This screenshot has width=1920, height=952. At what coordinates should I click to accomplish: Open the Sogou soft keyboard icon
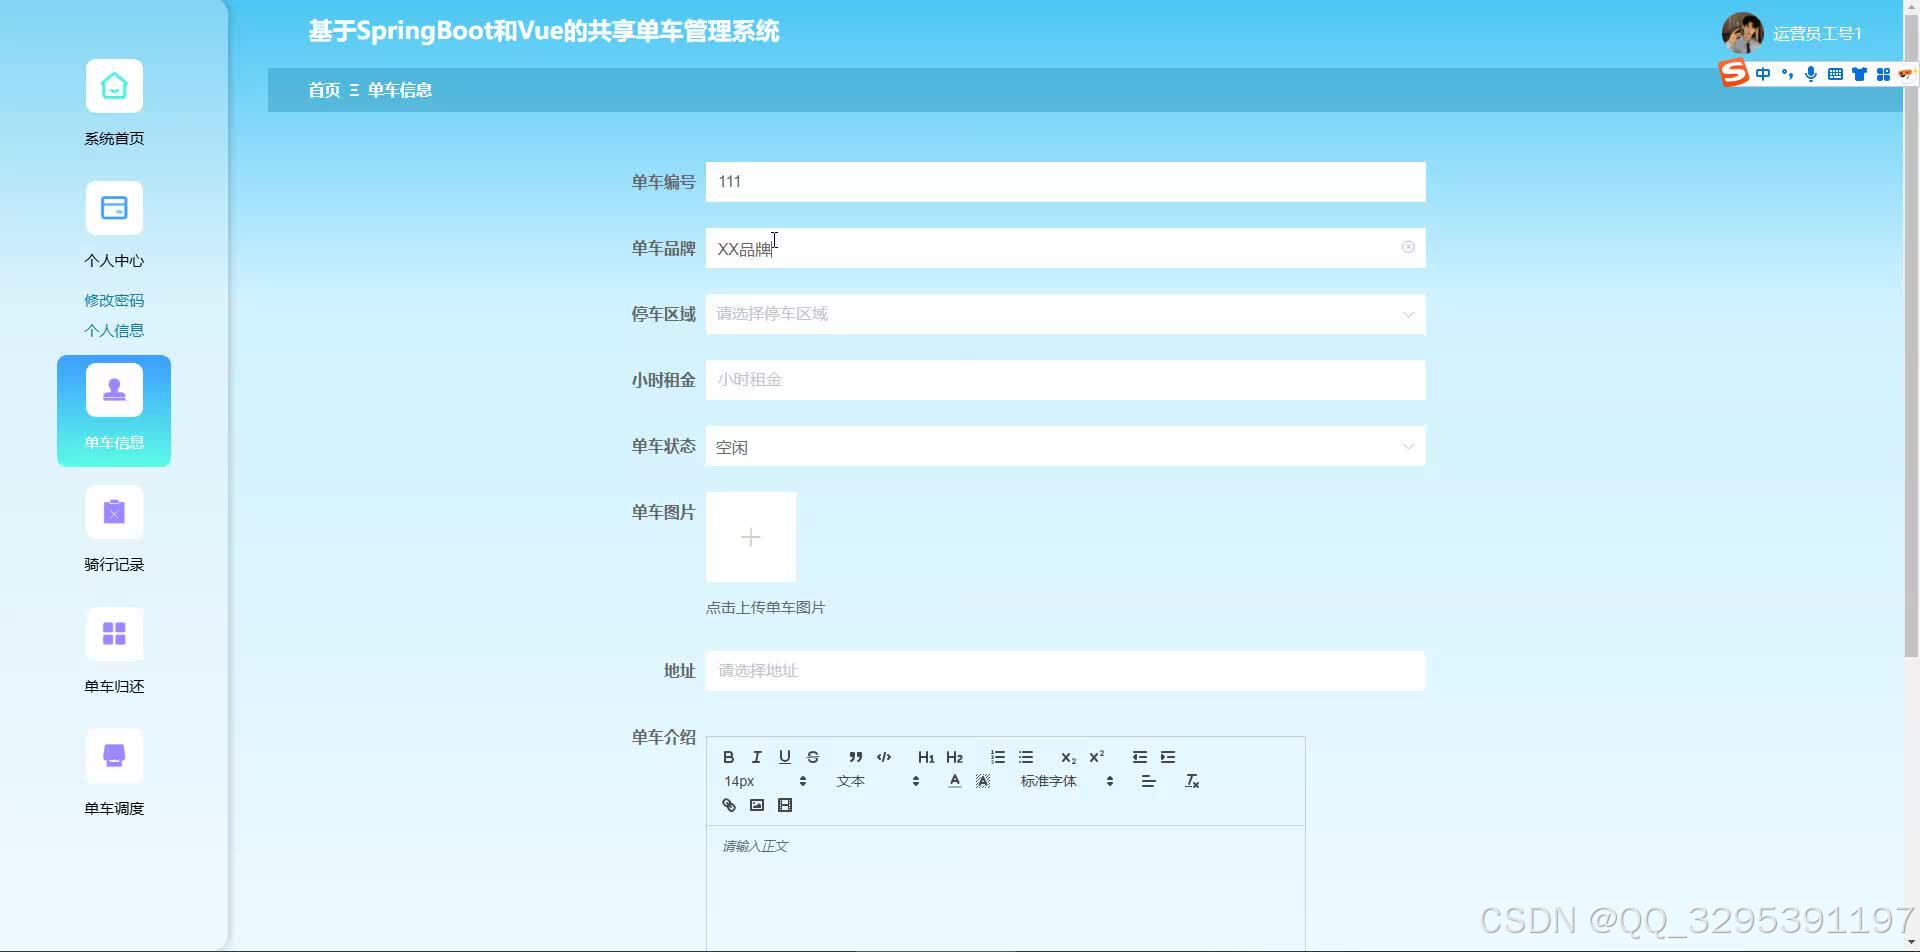[x=1835, y=73]
